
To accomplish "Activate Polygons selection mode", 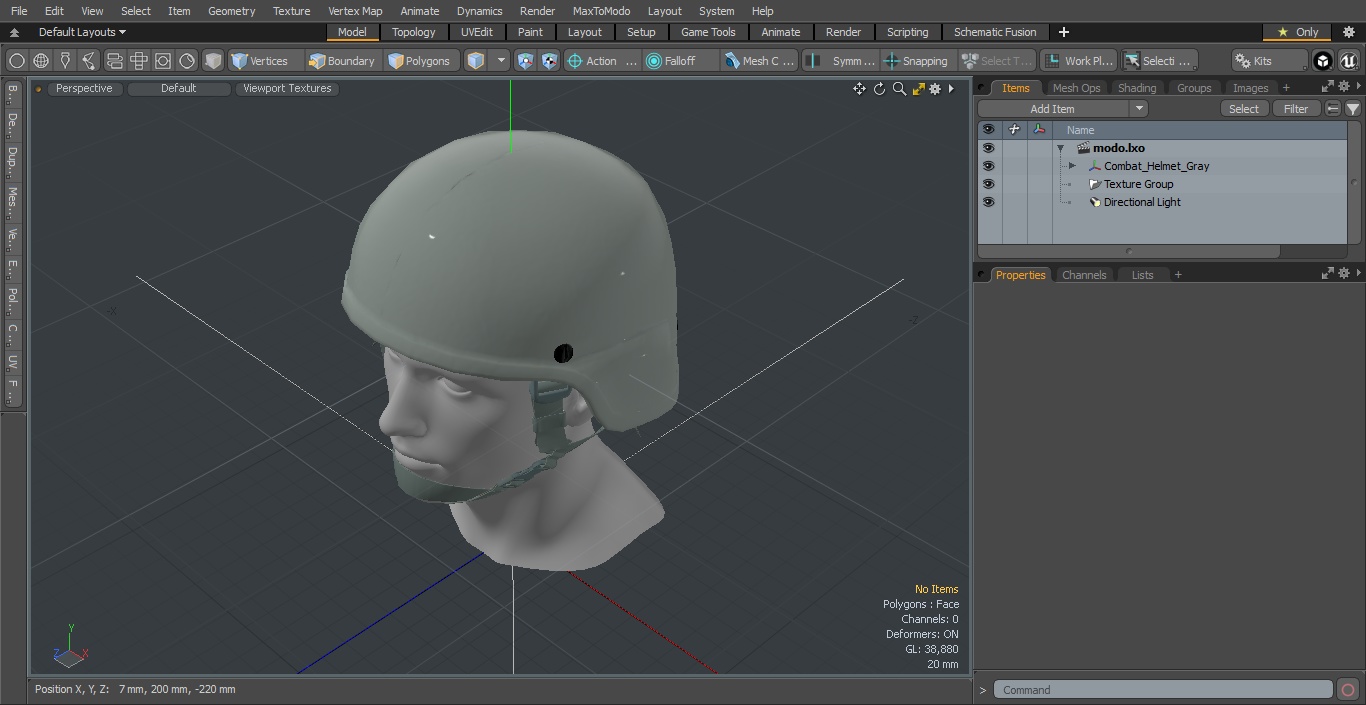I will coord(422,61).
